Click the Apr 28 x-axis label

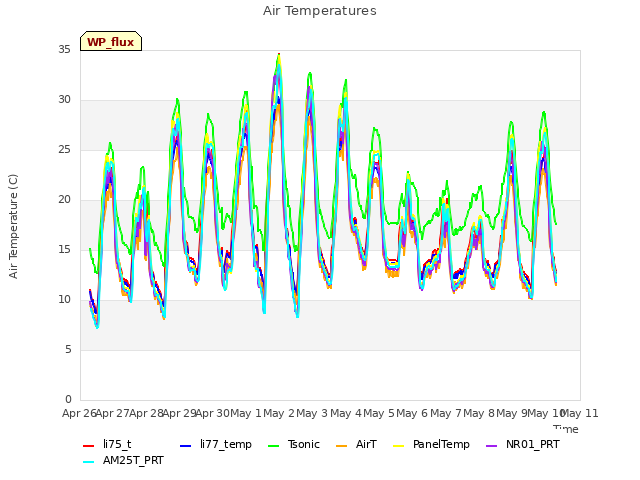pyautogui.click(x=146, y=413)
